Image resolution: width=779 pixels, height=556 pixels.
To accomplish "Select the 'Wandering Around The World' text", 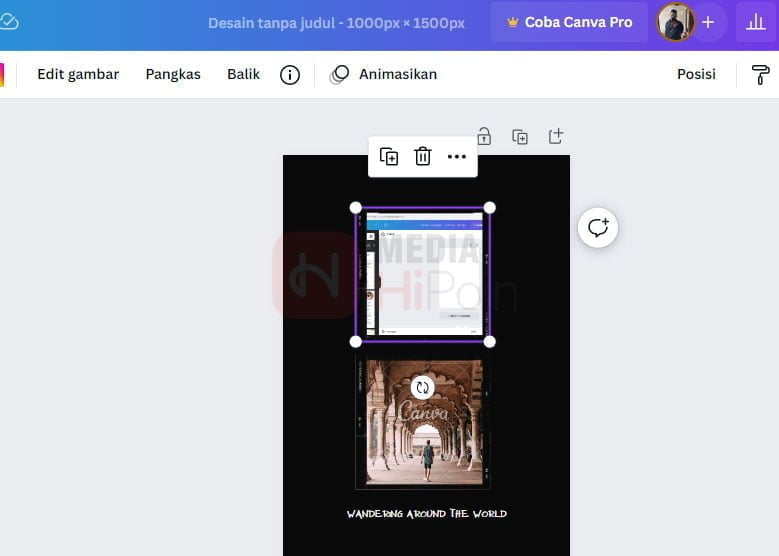I will click(427, 513).
